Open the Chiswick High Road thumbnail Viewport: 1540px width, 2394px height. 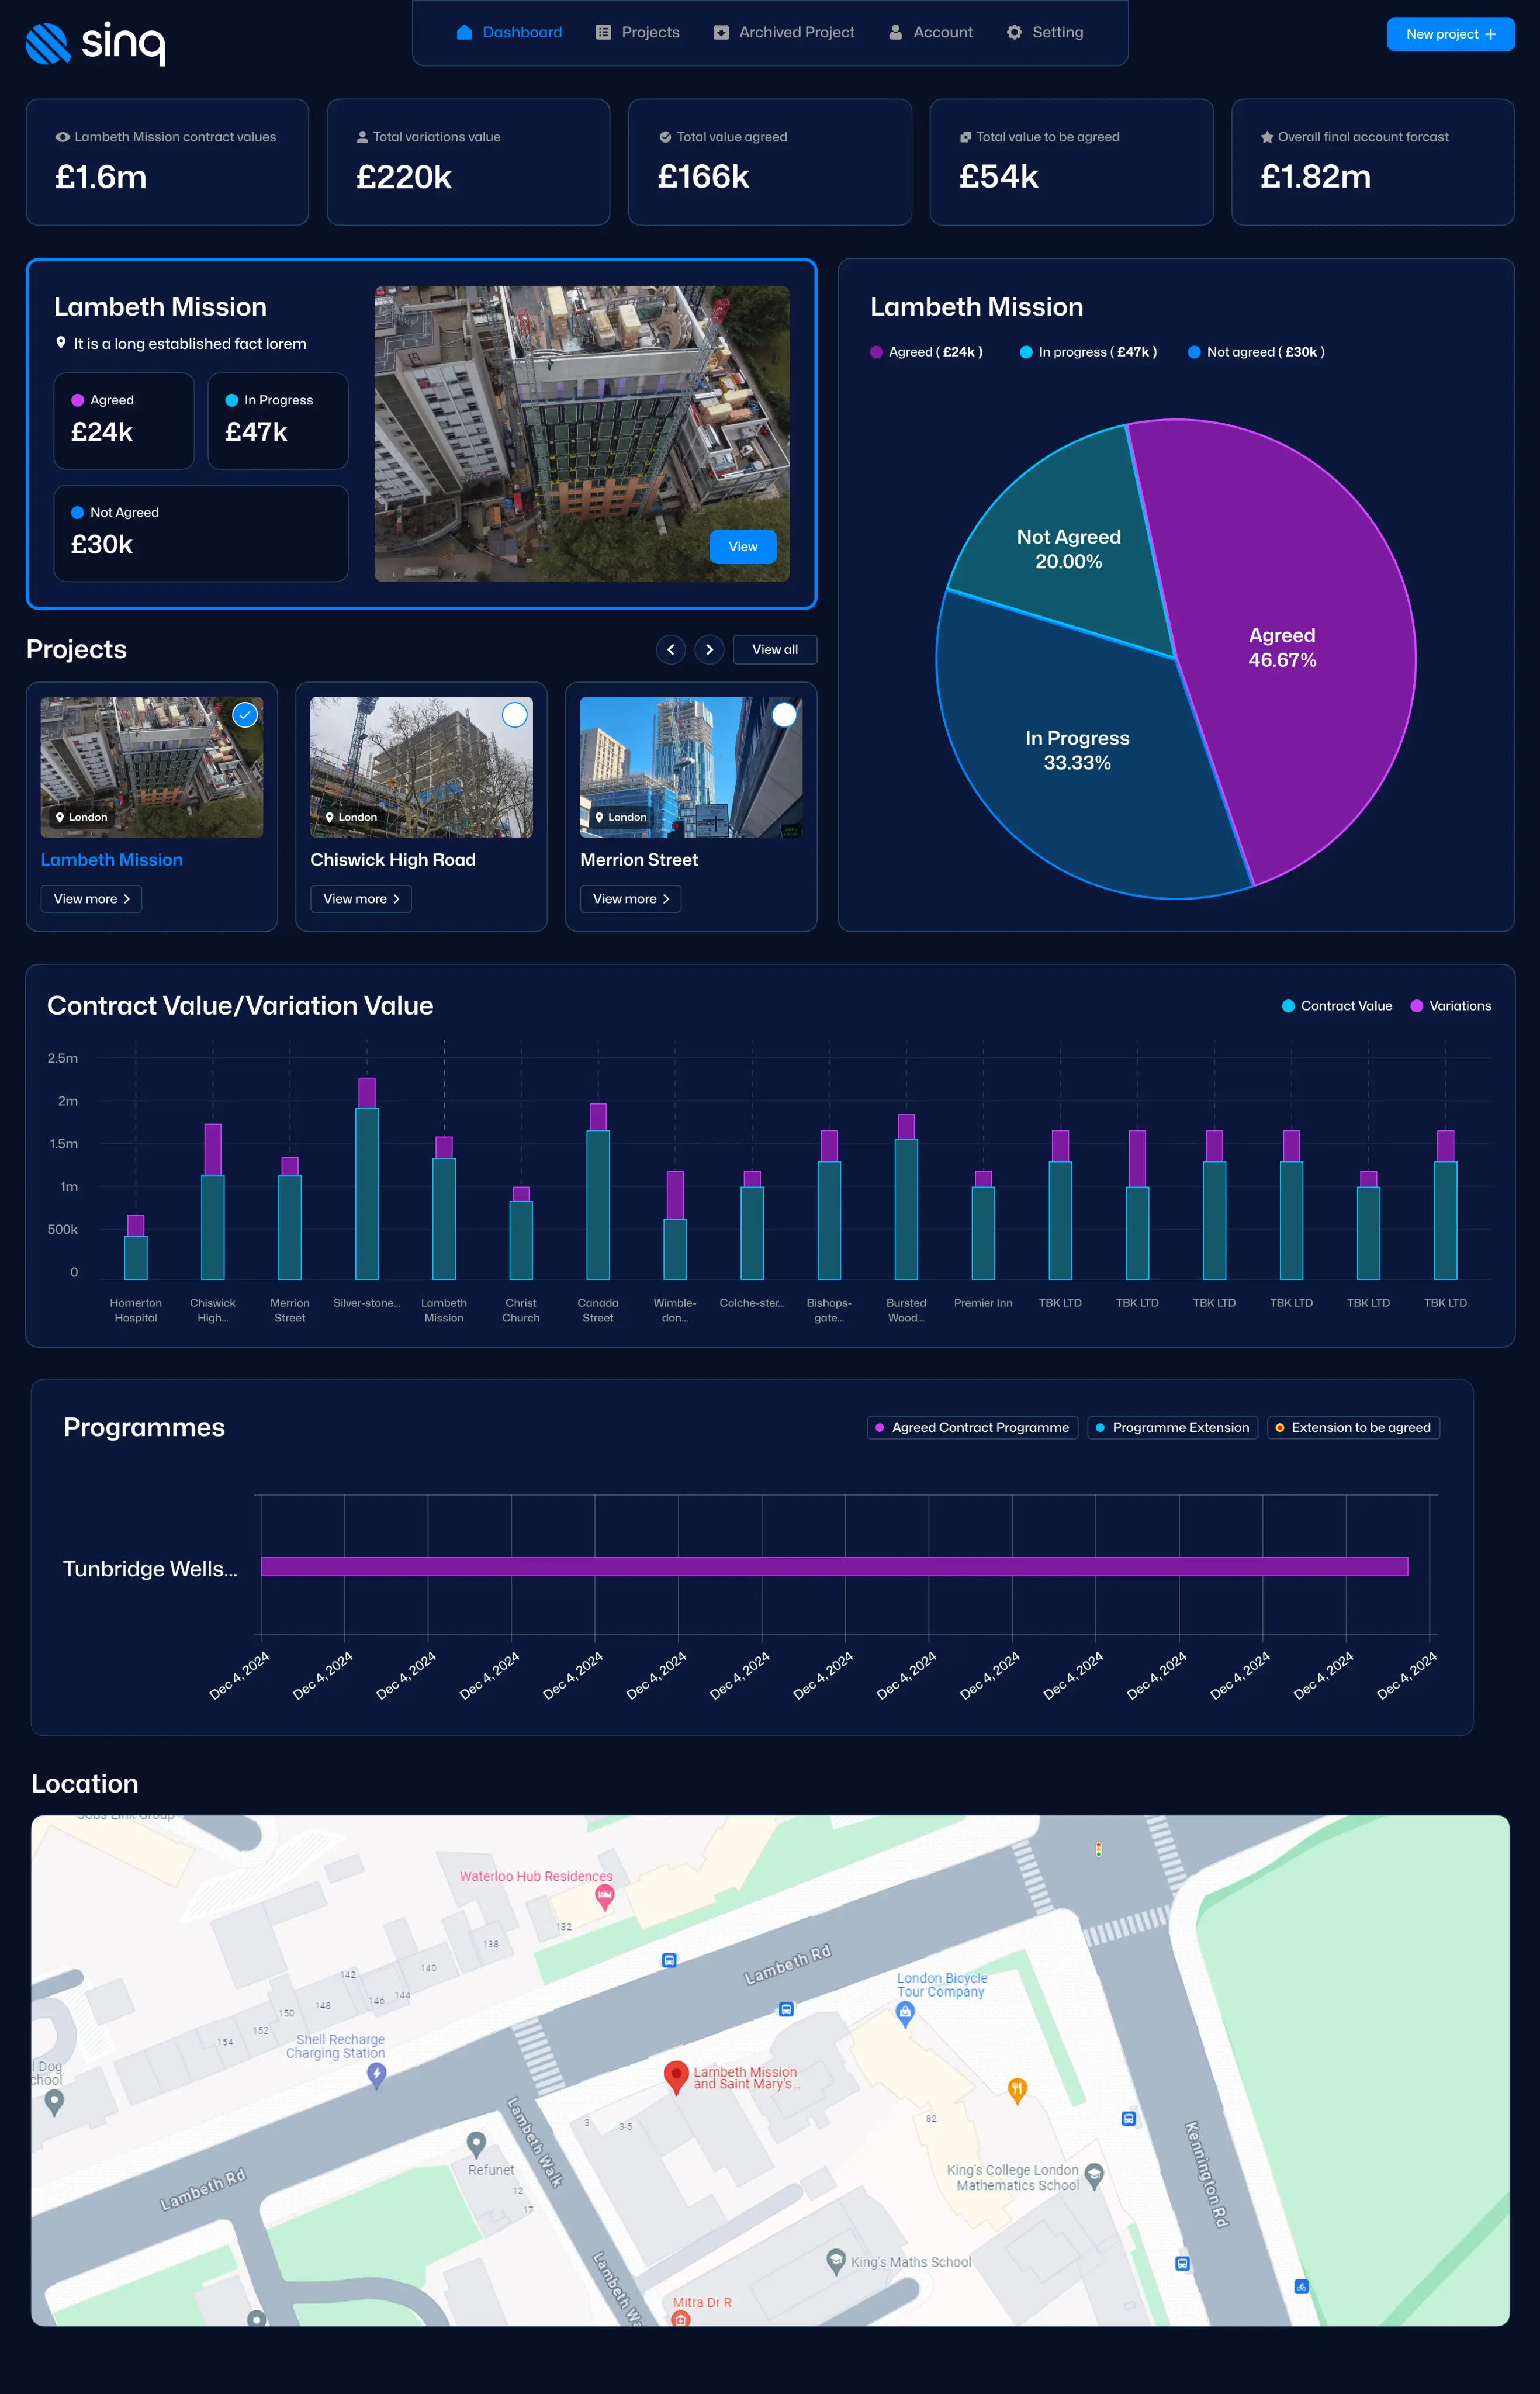(421, 767)
